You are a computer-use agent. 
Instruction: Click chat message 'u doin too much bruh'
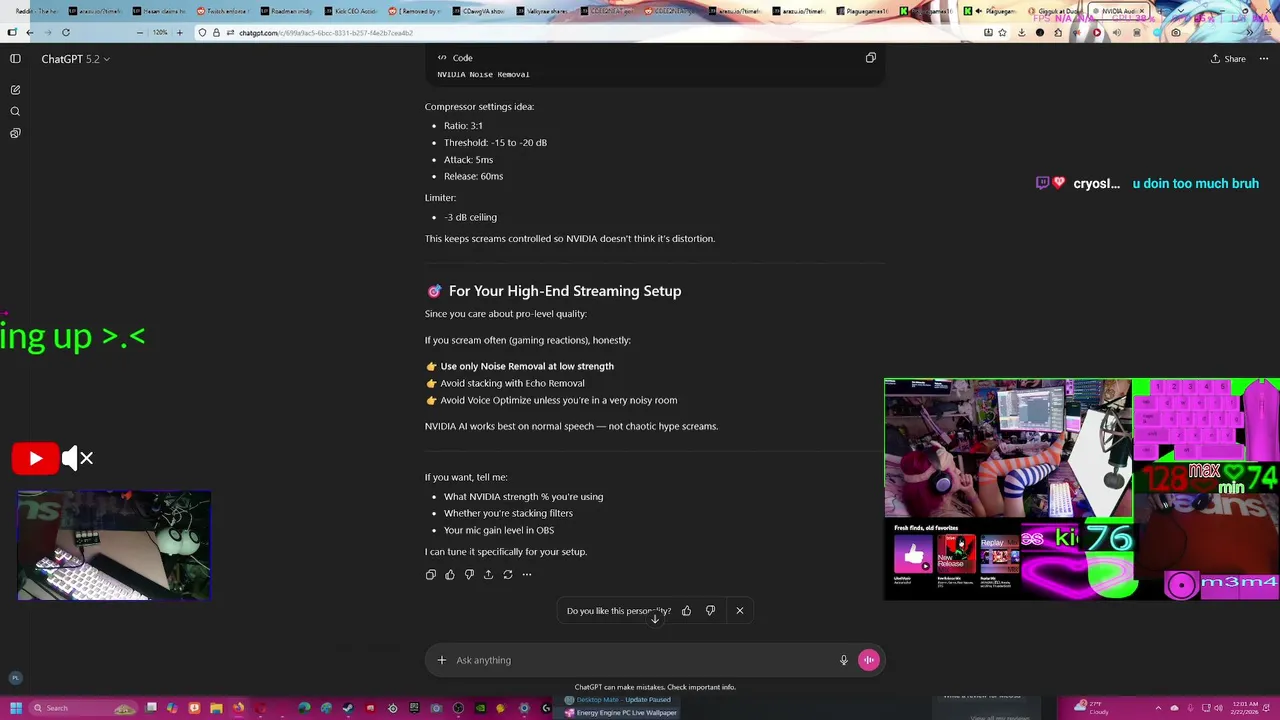tap(1195, 184)
